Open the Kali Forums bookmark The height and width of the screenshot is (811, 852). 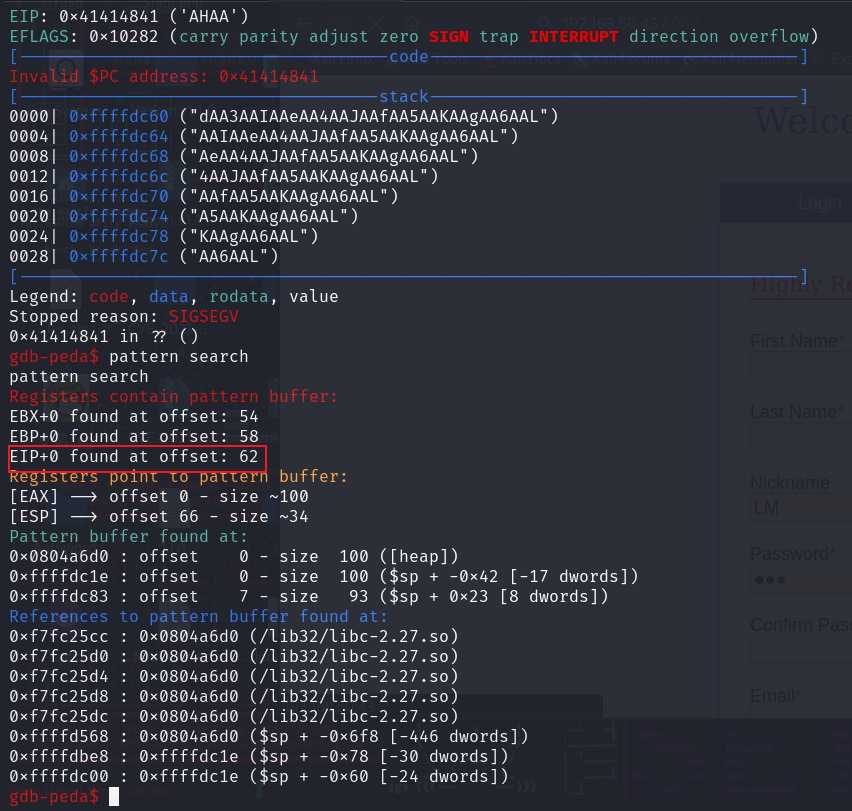coord(623,59)
